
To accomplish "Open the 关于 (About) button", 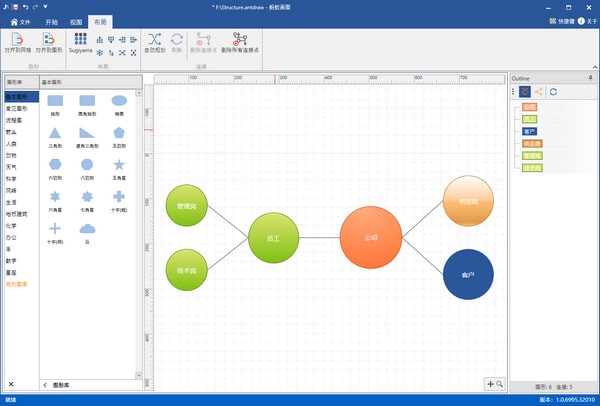I will 587,21.
